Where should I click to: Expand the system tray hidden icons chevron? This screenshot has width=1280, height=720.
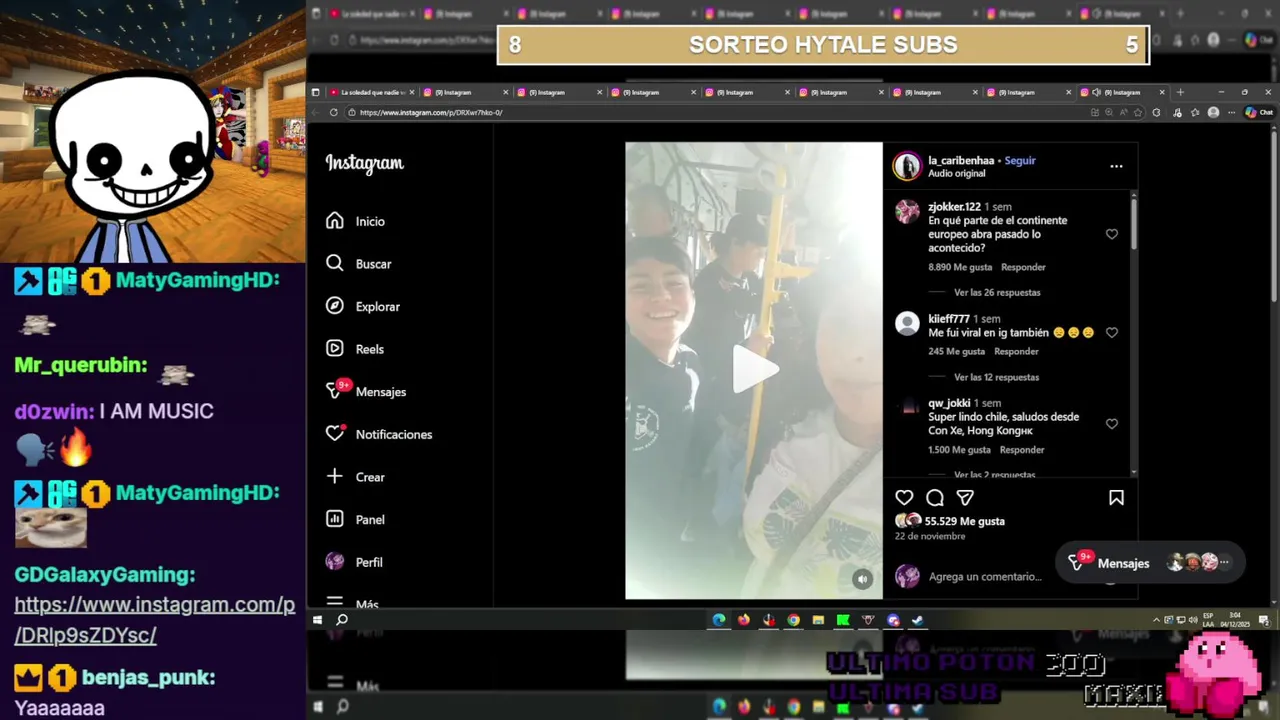click(1156, 620)
